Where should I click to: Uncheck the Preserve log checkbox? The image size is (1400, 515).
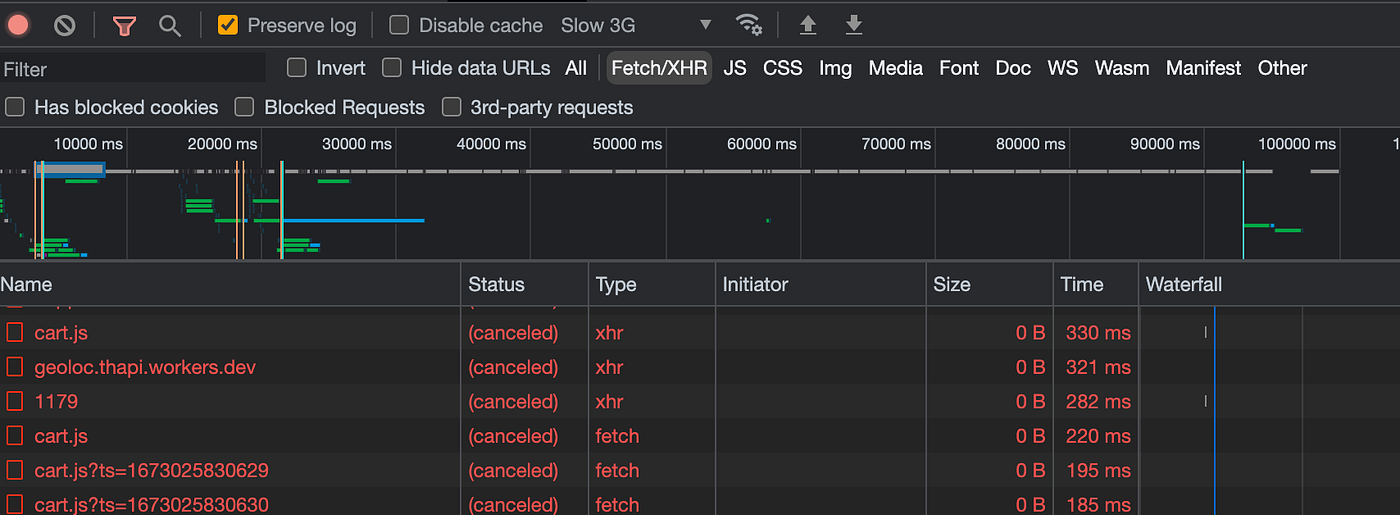[228, 25]
